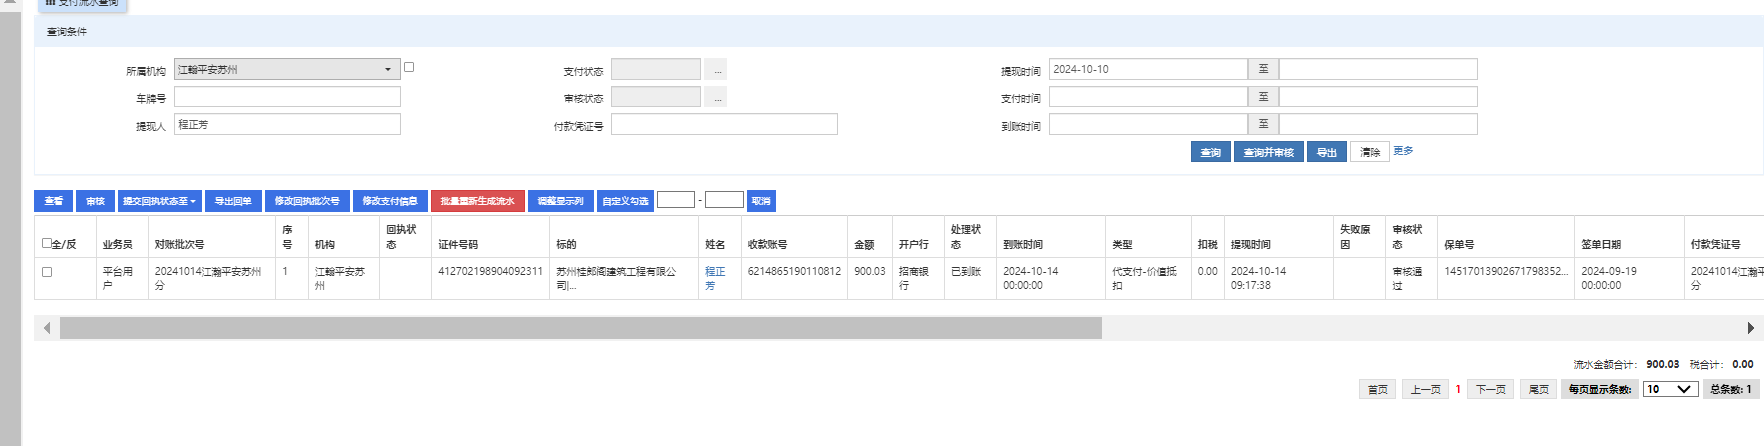
Task: Focus the 支付状态 input field
Action: 656,70
